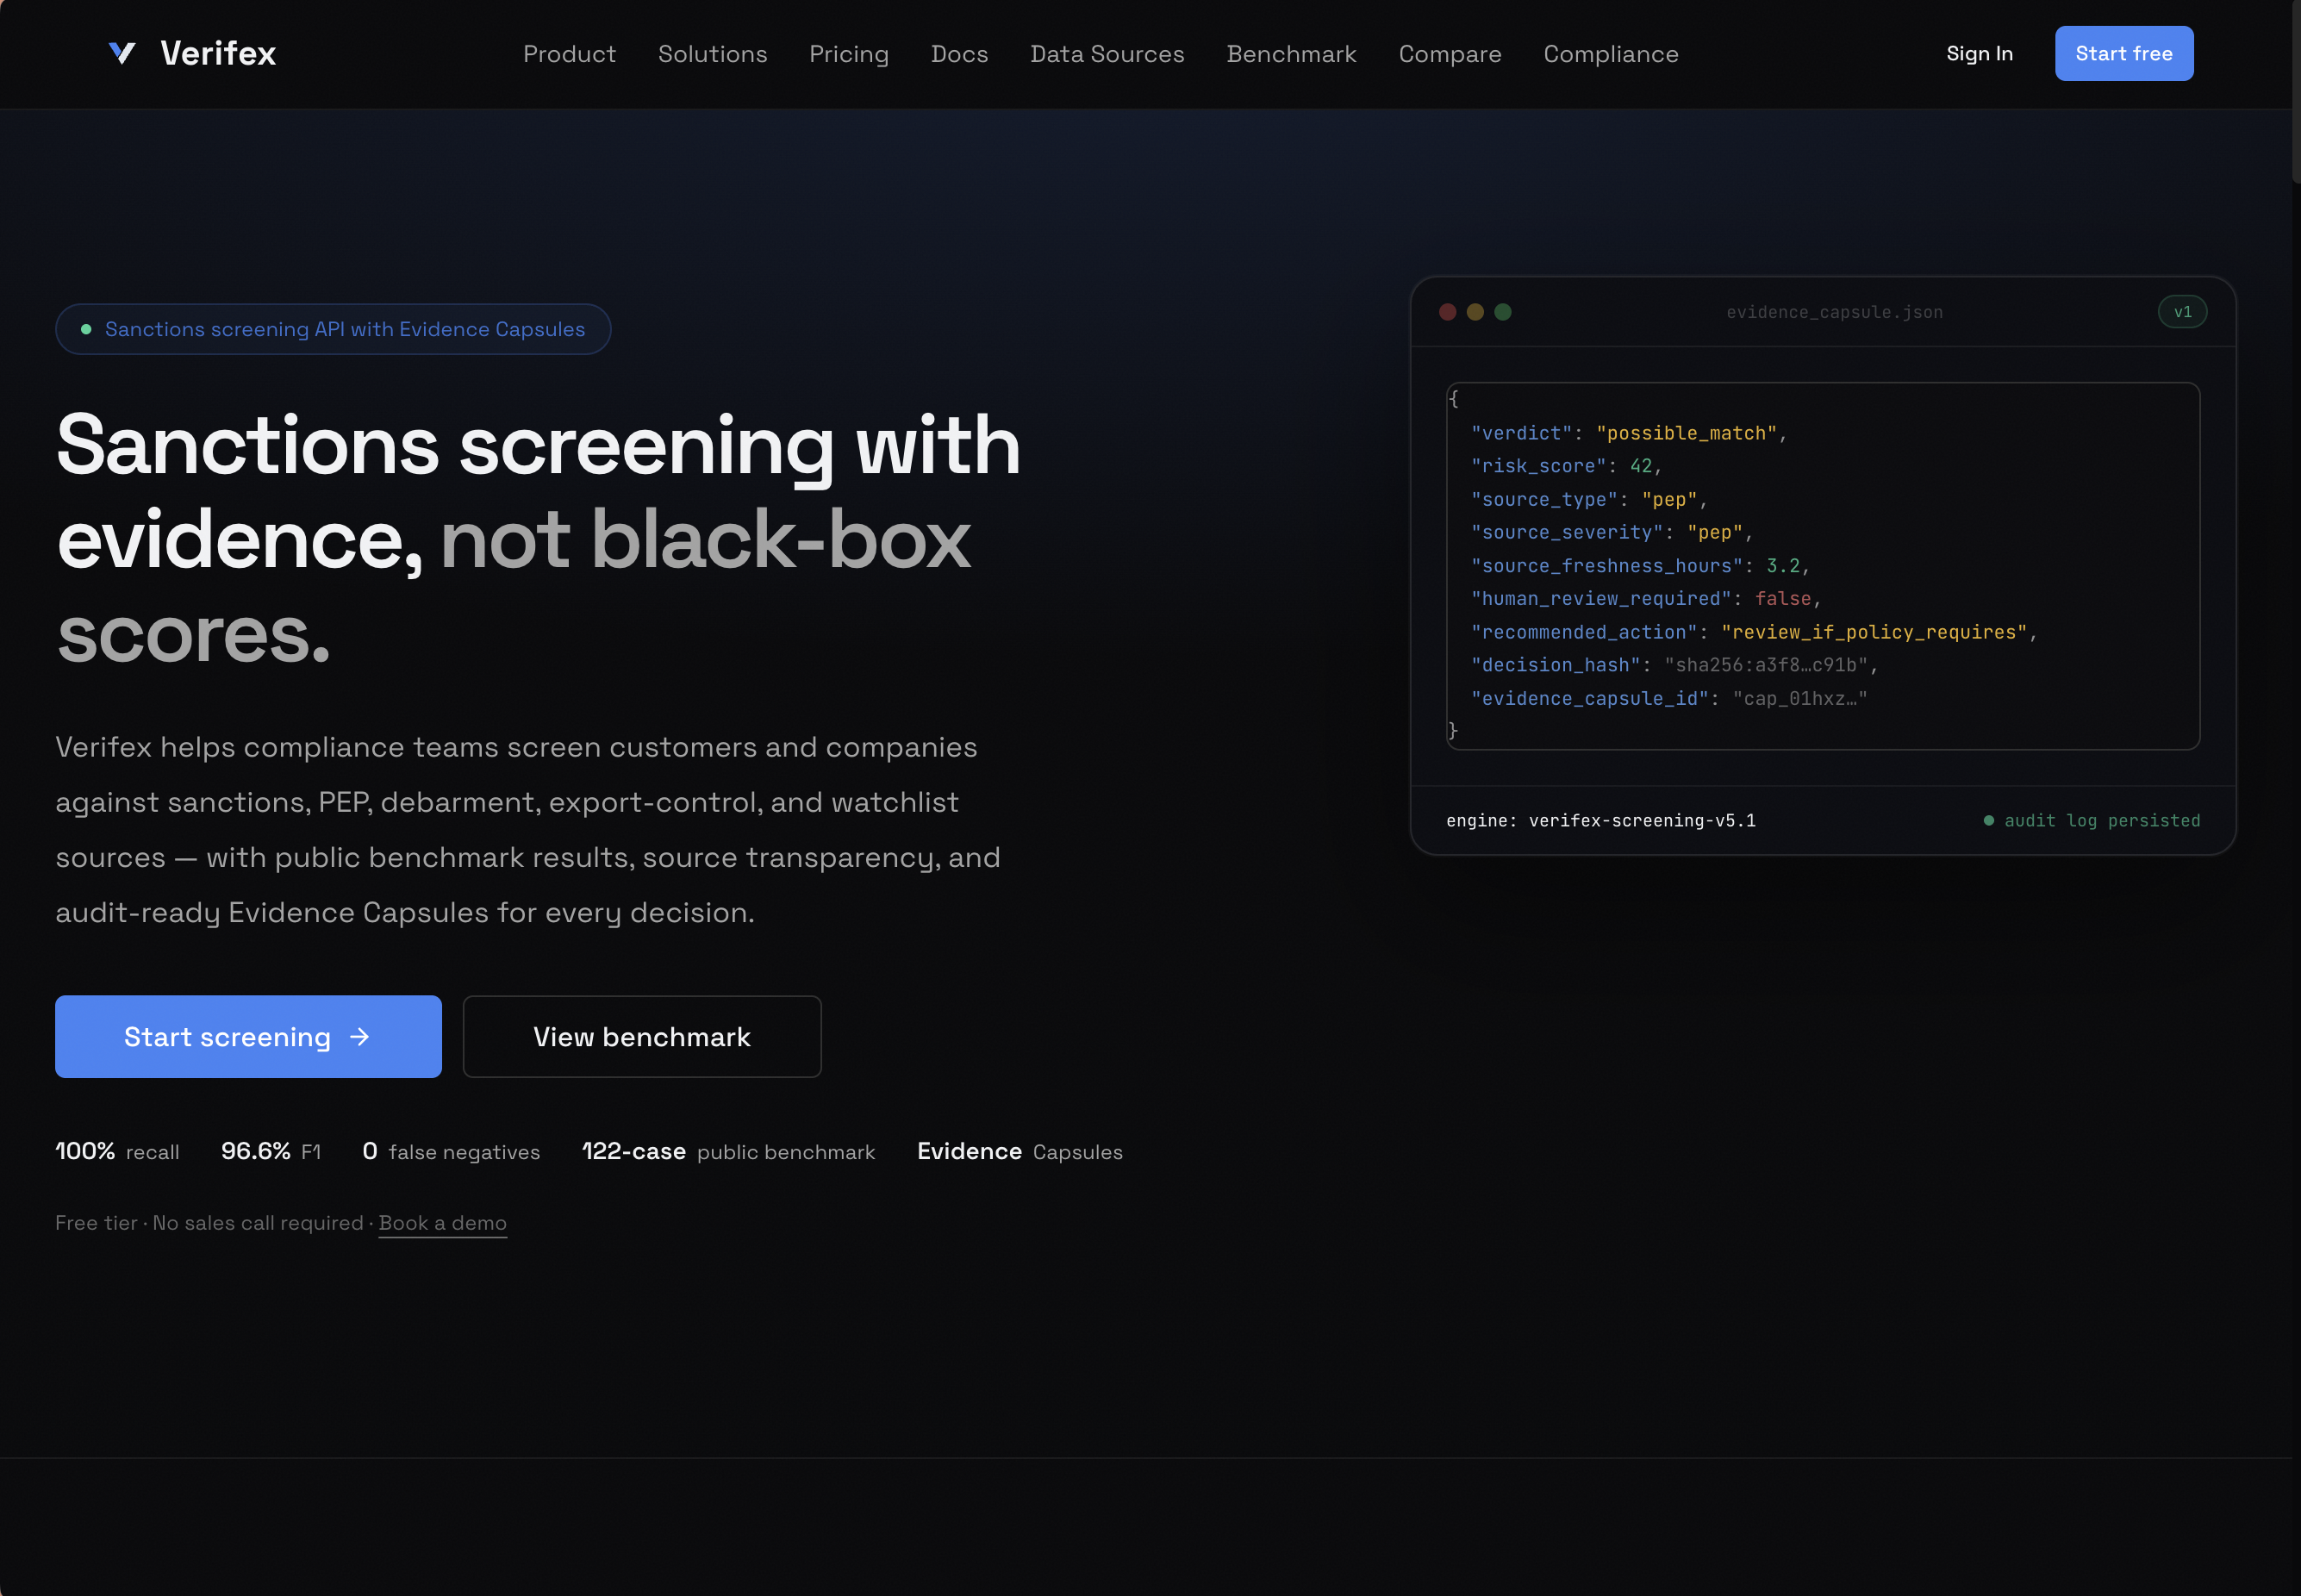The height and width of the screenshot is (1596, 2301).
Task: Click the Verifex brand name
Action: tap(218, 53)
